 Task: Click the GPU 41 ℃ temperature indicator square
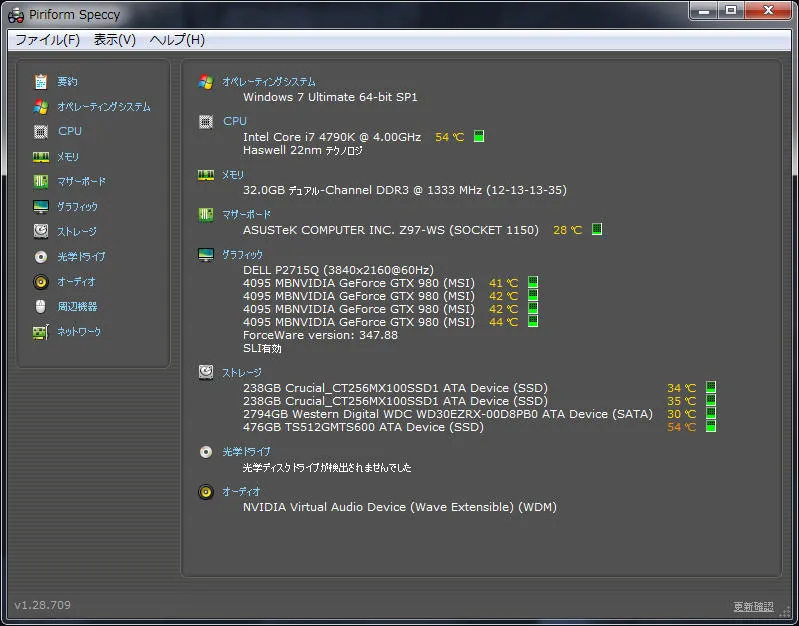[532, 282]
